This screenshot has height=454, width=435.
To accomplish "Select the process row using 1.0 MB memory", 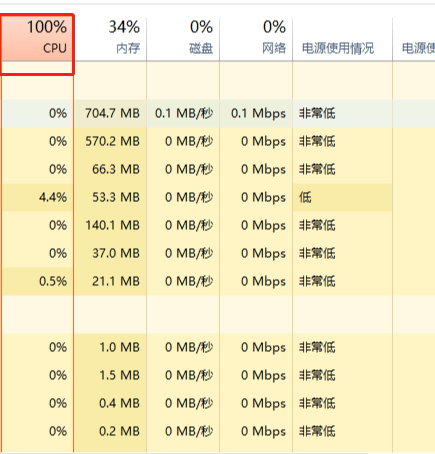I will 217,347.
